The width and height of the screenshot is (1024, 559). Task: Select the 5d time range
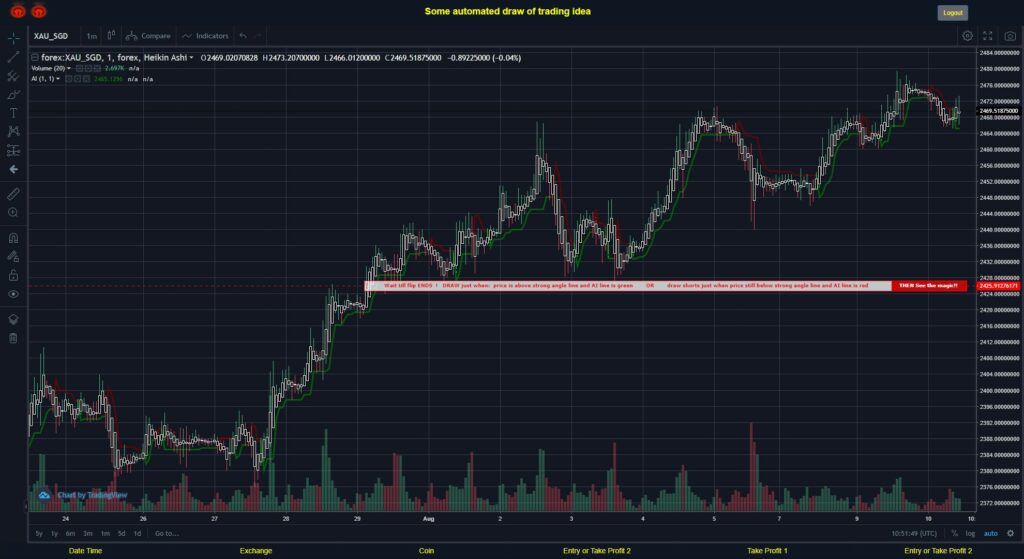click(x=121, y=534)
